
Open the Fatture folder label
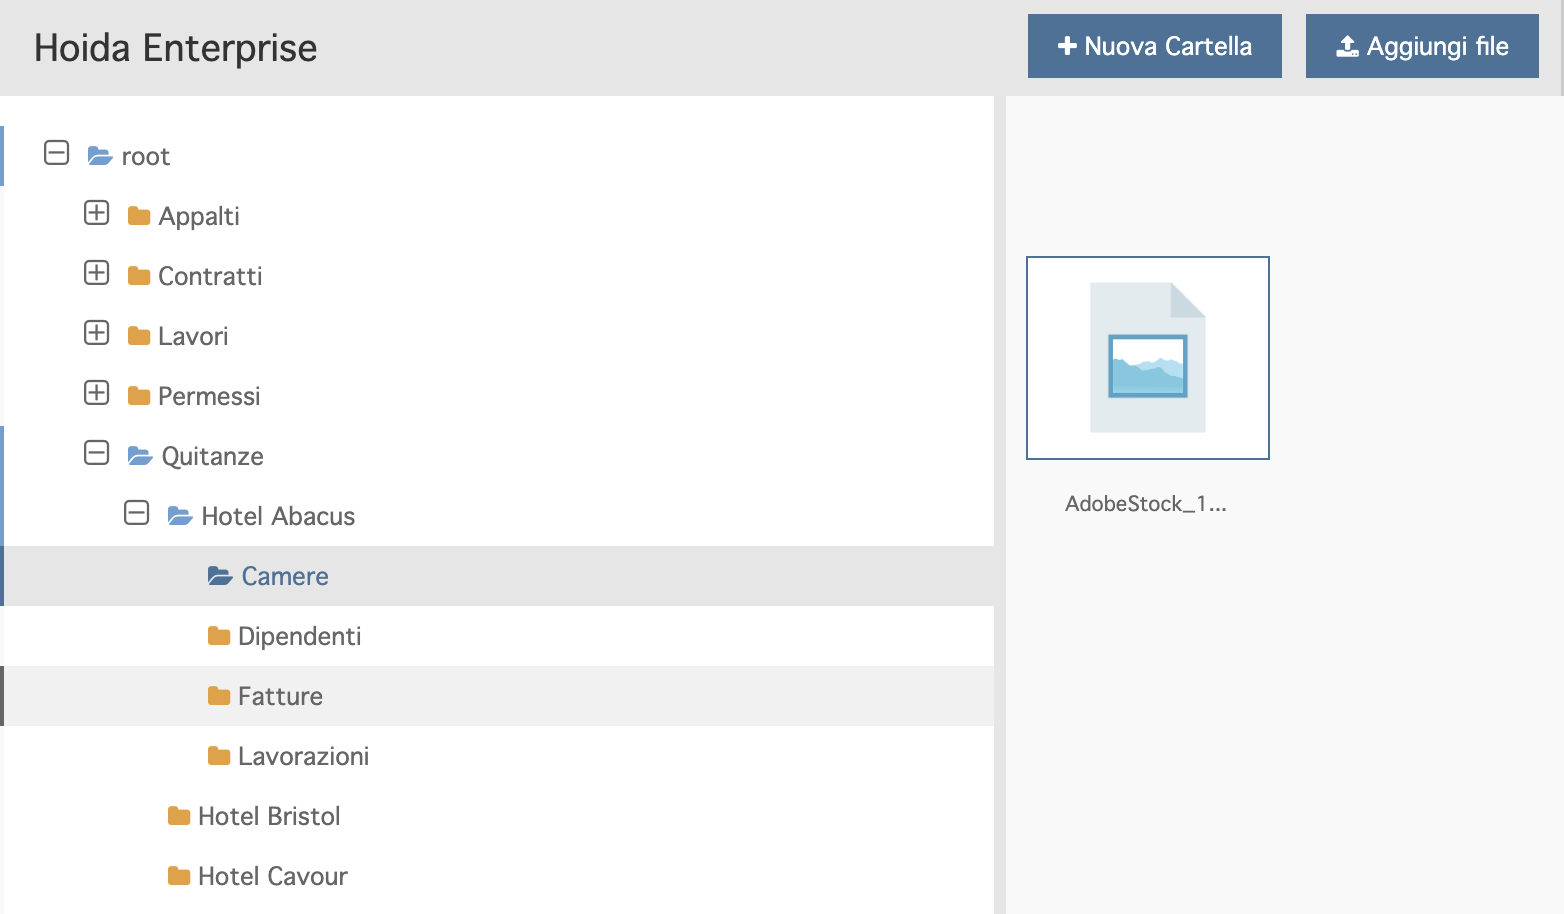(x=280, y=696)
